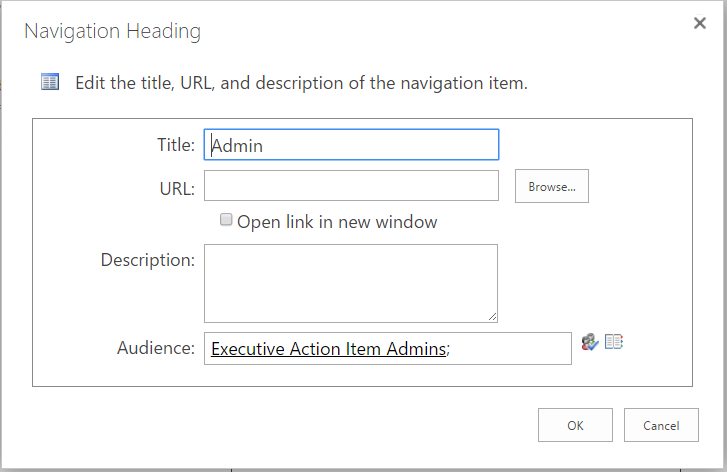
Task: Click the 'Open link in new window' label
Action: 337,222
